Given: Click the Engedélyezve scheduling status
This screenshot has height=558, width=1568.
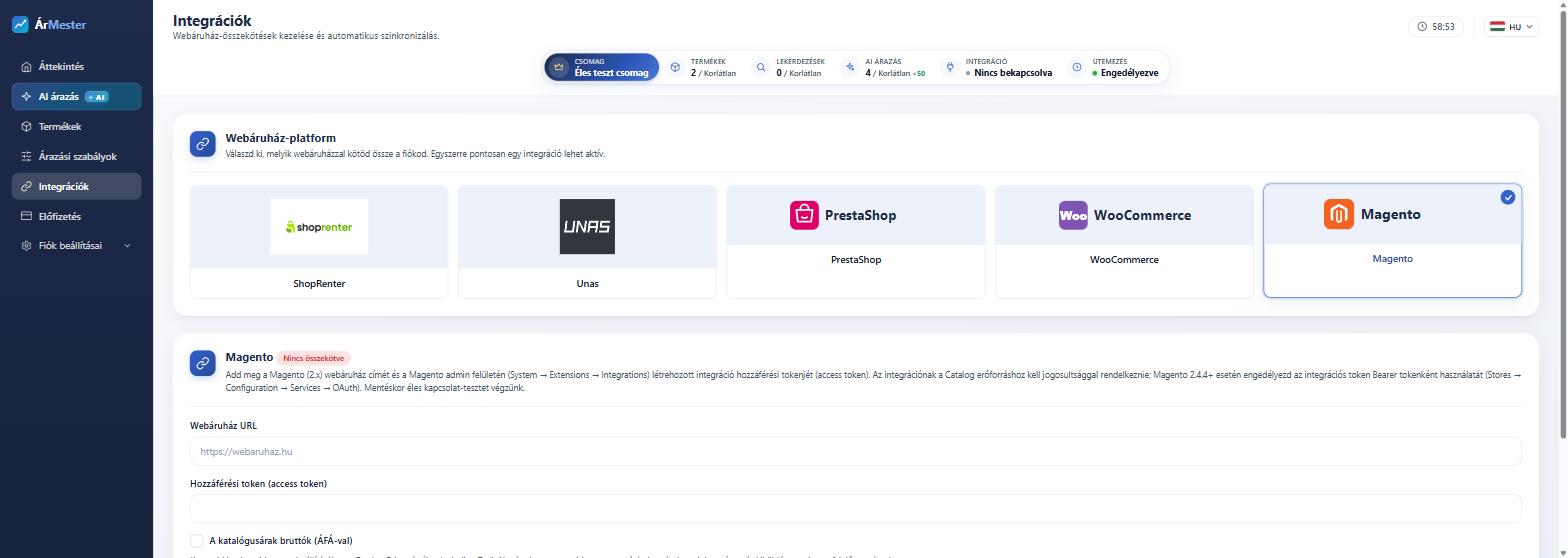Looking at the screenshot, I should [x=1125, y=73].
